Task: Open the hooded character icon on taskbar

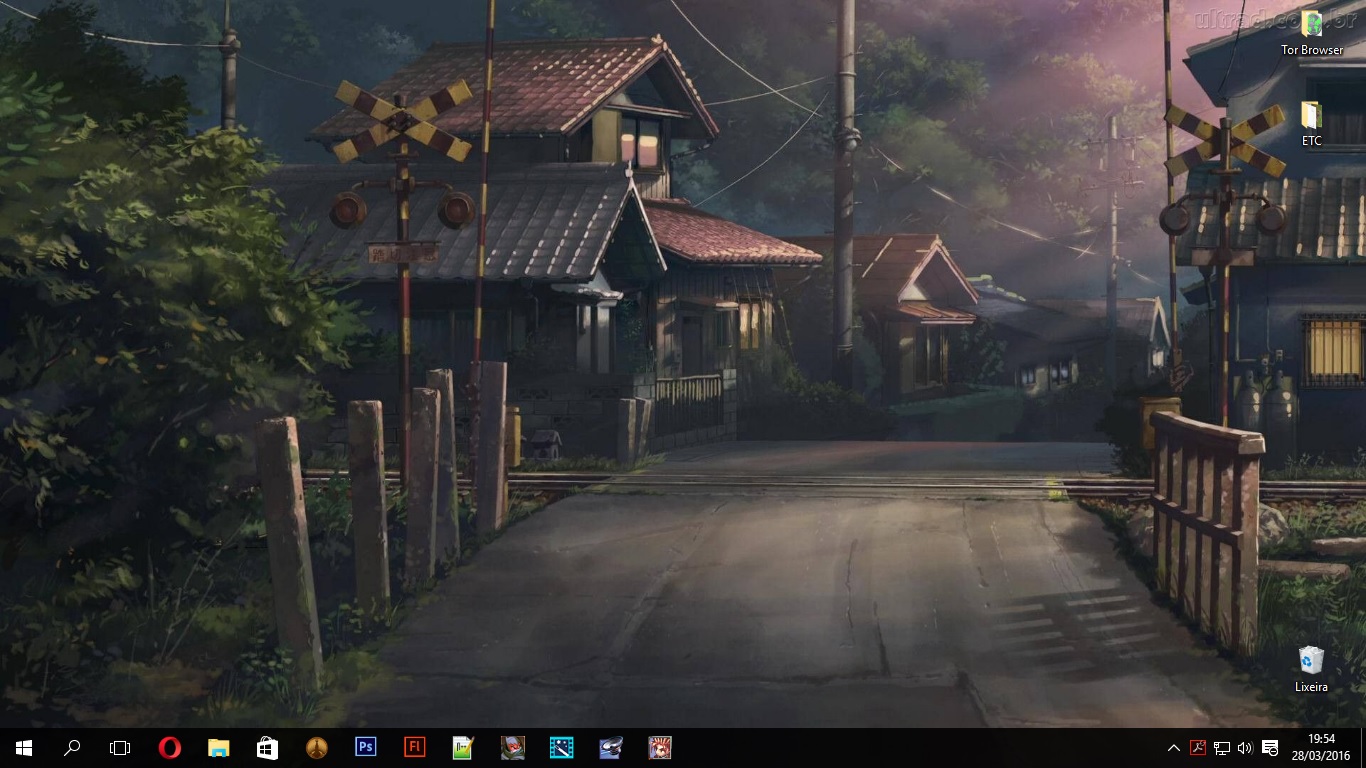Action: coord(512,748)
